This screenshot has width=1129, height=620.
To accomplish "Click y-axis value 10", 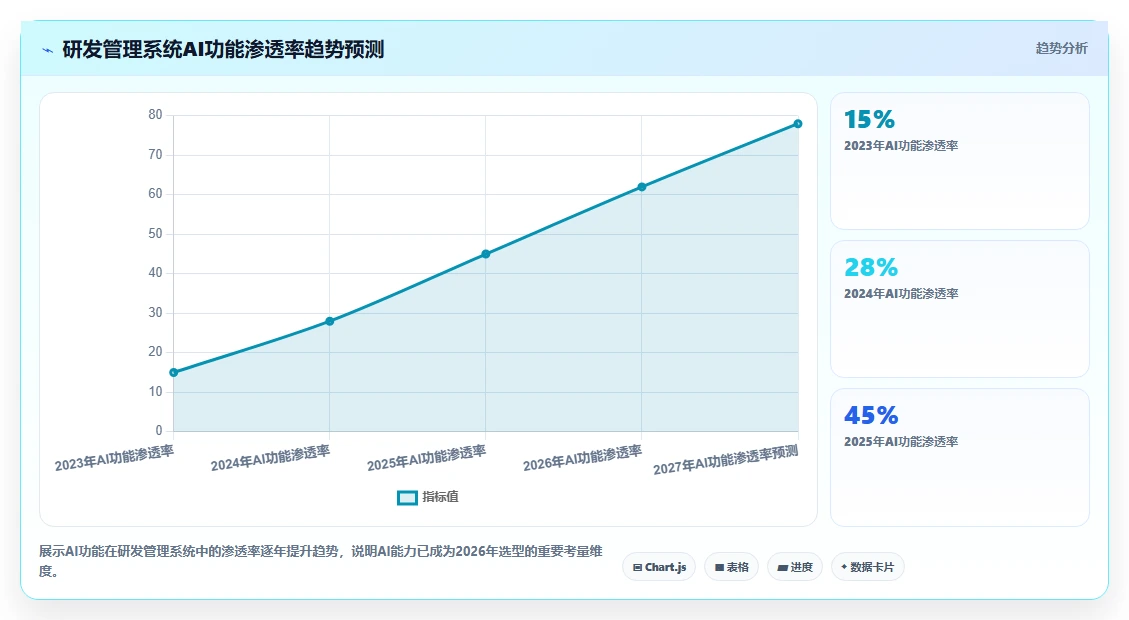I will tap(156, 392).
